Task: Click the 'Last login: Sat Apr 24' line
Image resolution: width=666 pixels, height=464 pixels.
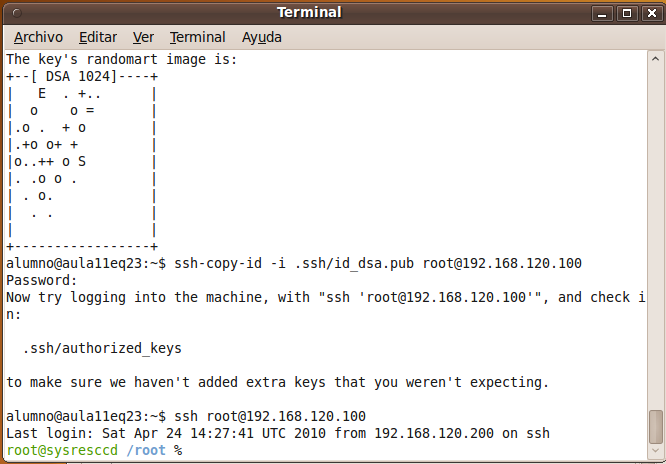Action: 278,433
